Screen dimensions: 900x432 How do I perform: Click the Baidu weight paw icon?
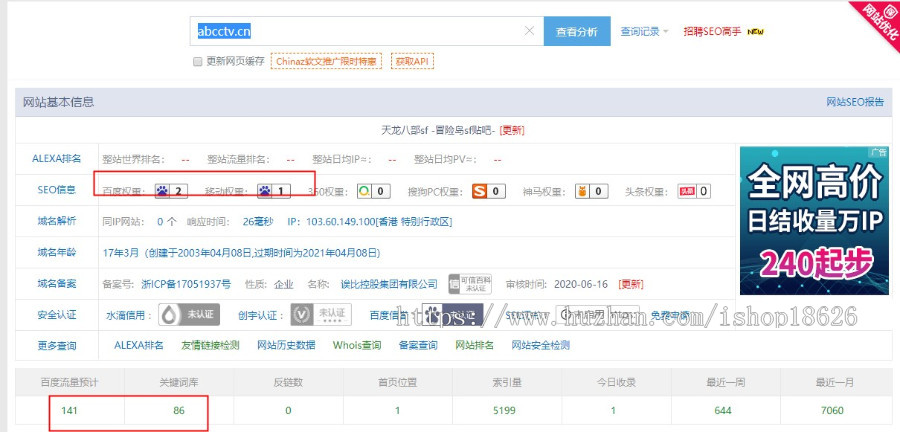coord(164,191)
